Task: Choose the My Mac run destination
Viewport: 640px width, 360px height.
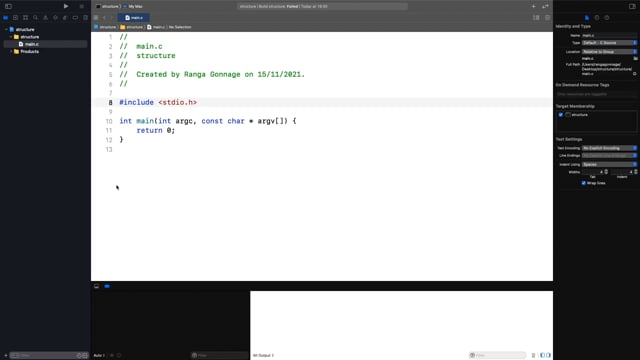Action: click(x=133, y=7)
